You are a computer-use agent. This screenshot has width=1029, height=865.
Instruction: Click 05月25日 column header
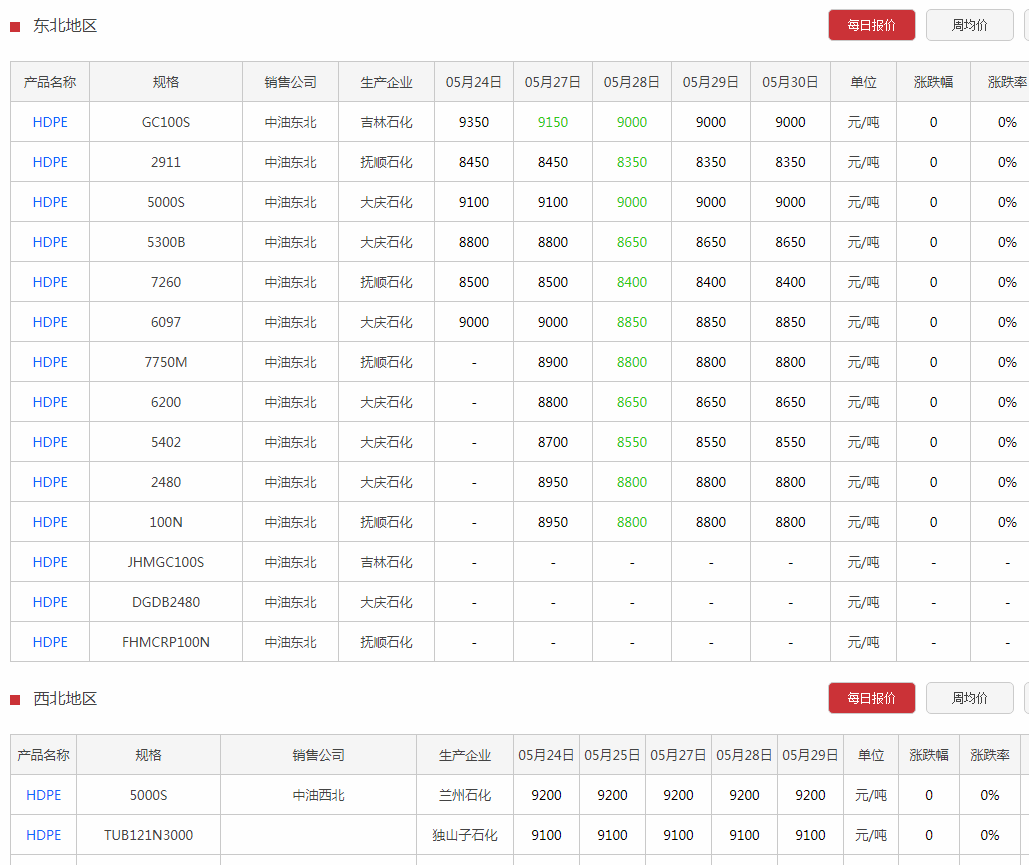click(x=612, y=755)
